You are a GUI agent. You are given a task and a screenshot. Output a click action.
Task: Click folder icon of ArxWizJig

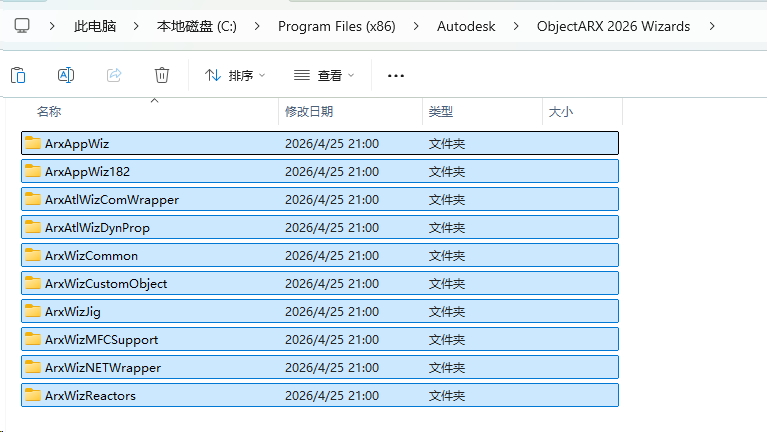click(33, 311)
